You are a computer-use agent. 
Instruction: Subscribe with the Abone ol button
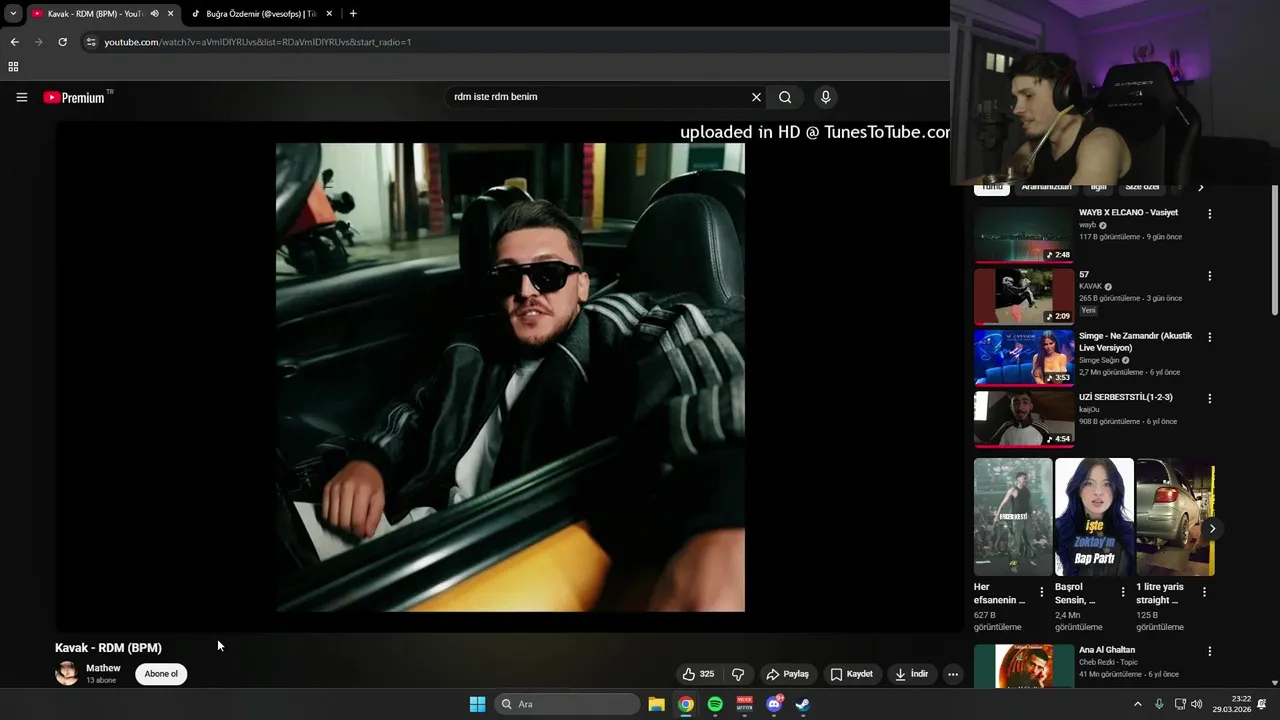(x=161, y=674)
